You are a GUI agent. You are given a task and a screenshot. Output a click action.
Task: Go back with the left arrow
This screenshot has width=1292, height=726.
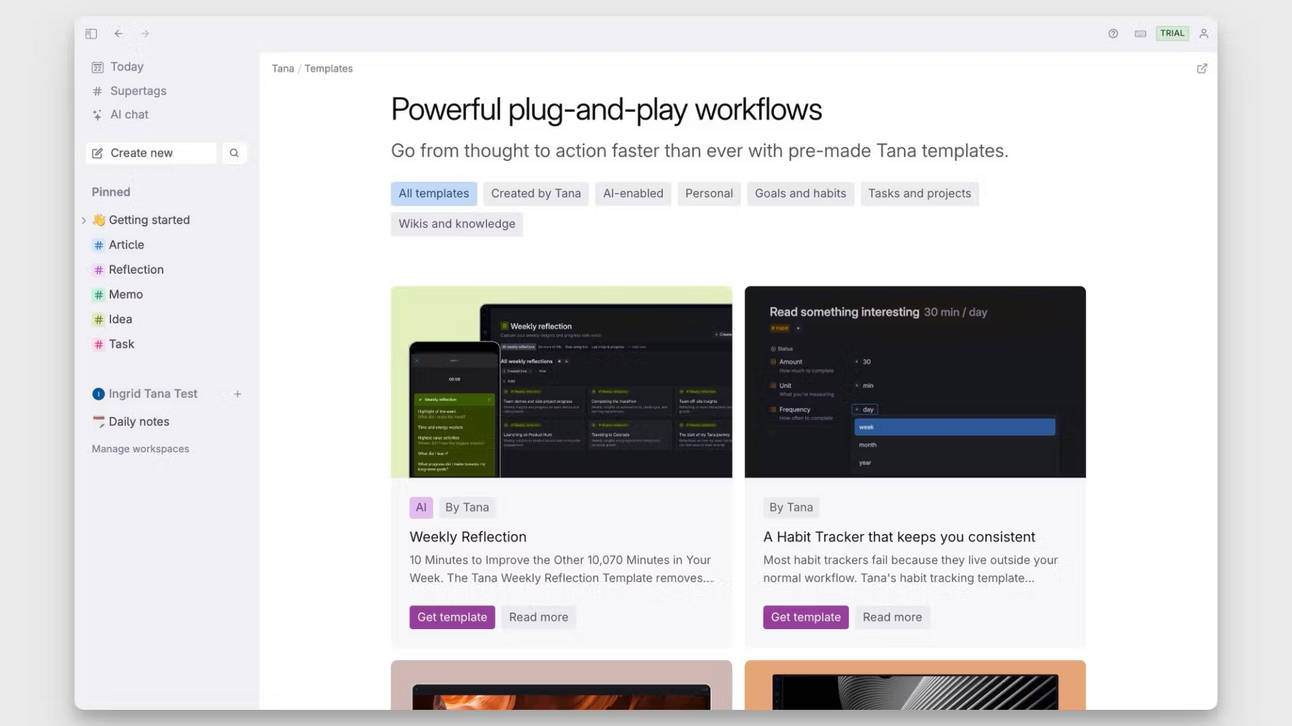(x=118, y=34)
